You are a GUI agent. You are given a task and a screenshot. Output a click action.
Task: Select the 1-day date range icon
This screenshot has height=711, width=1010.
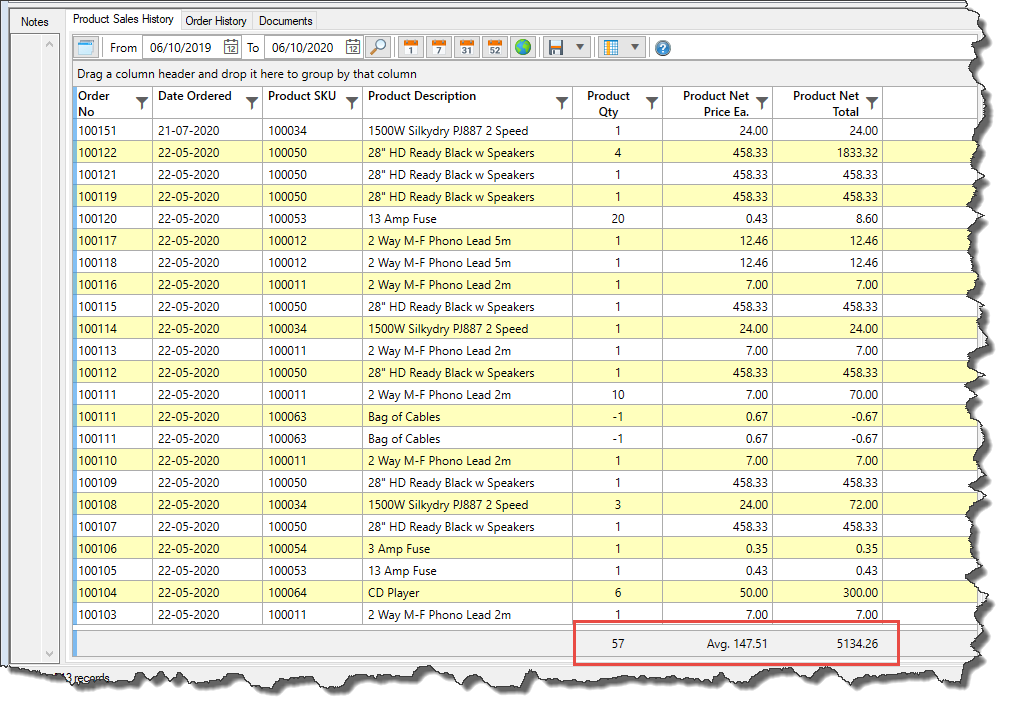[410, 46]
